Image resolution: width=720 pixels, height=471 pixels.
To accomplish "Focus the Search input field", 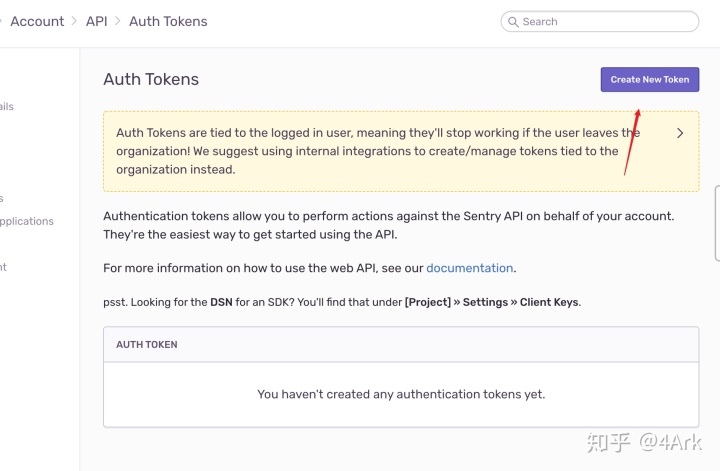I will pyautogui.click(x=600, y=22).
